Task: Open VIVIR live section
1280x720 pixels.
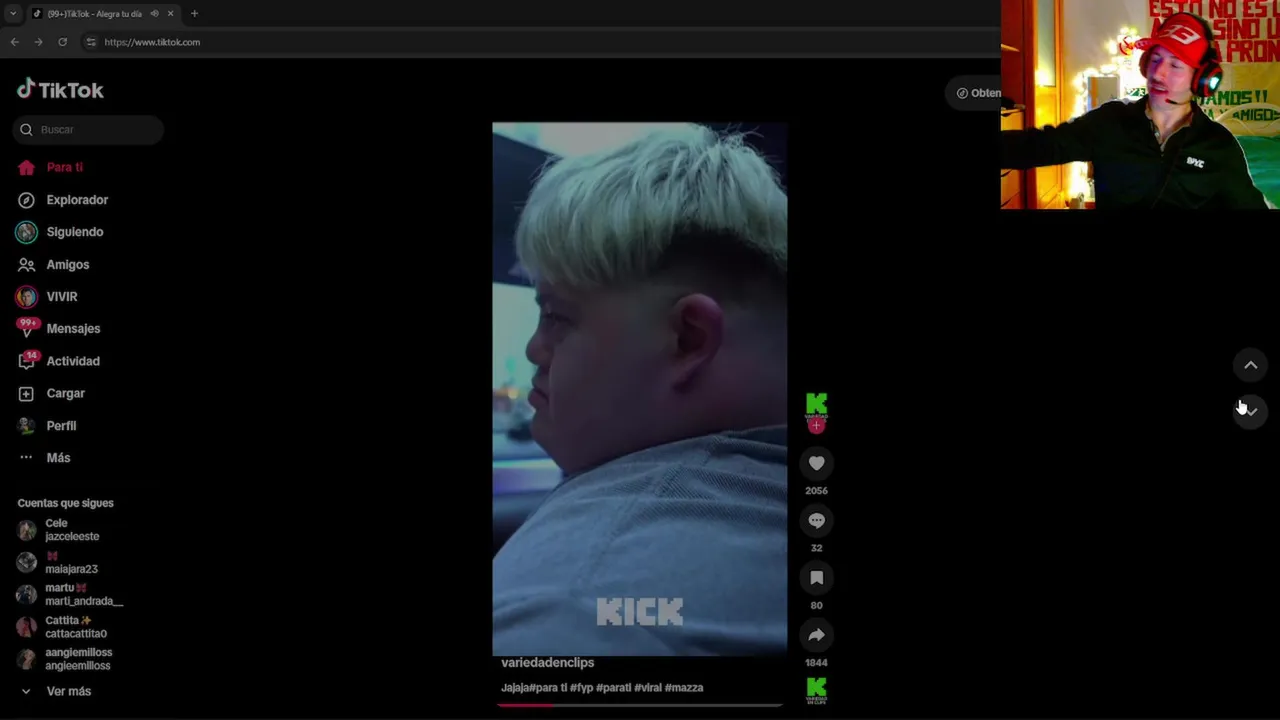Action: point(62,297)
